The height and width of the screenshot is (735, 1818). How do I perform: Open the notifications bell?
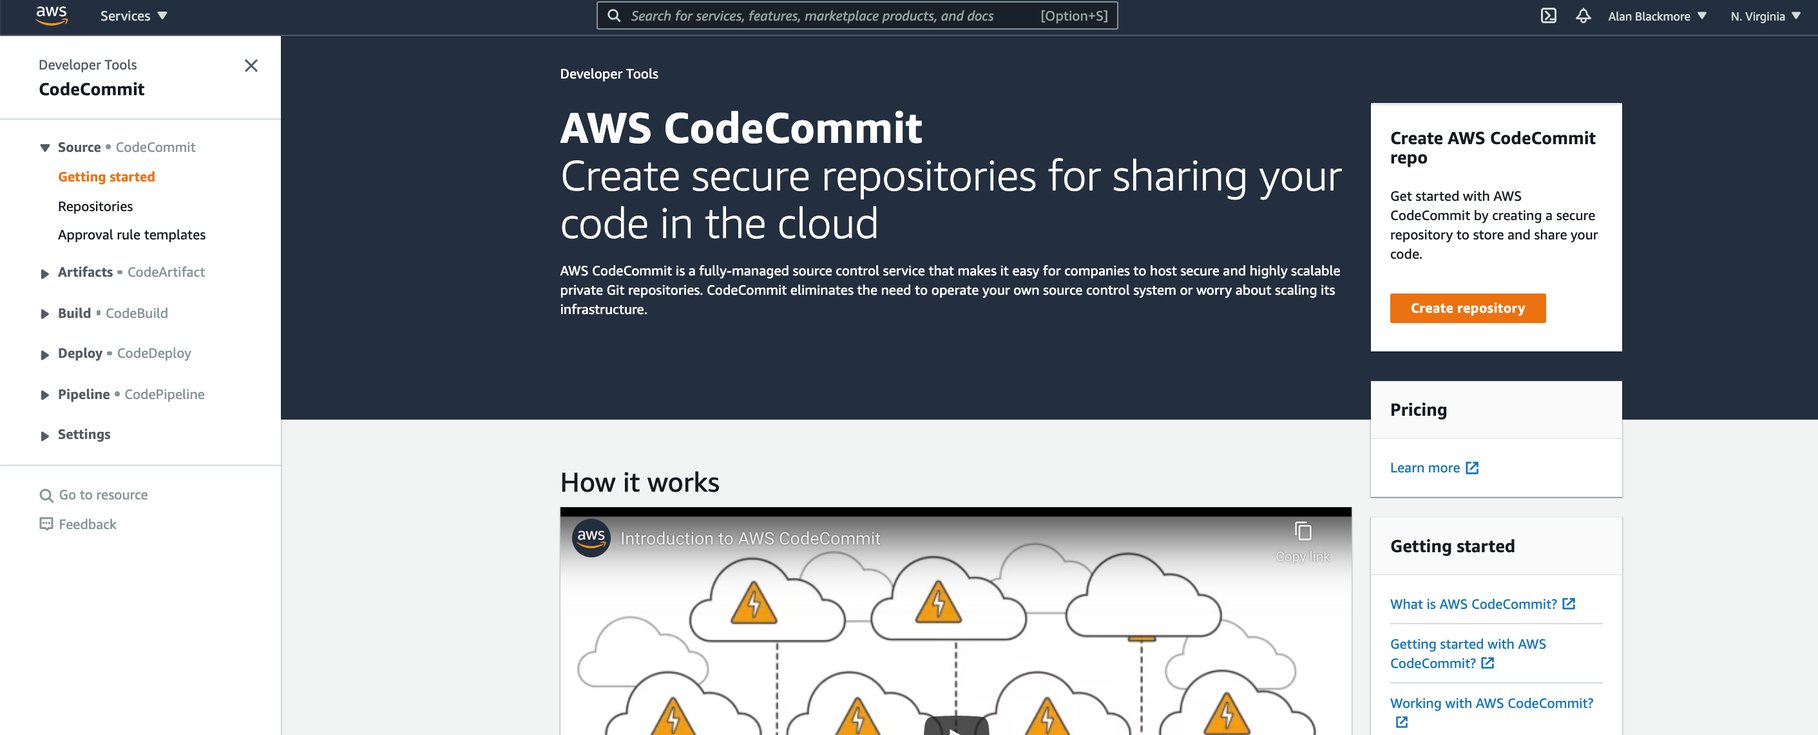point(1583,15)
